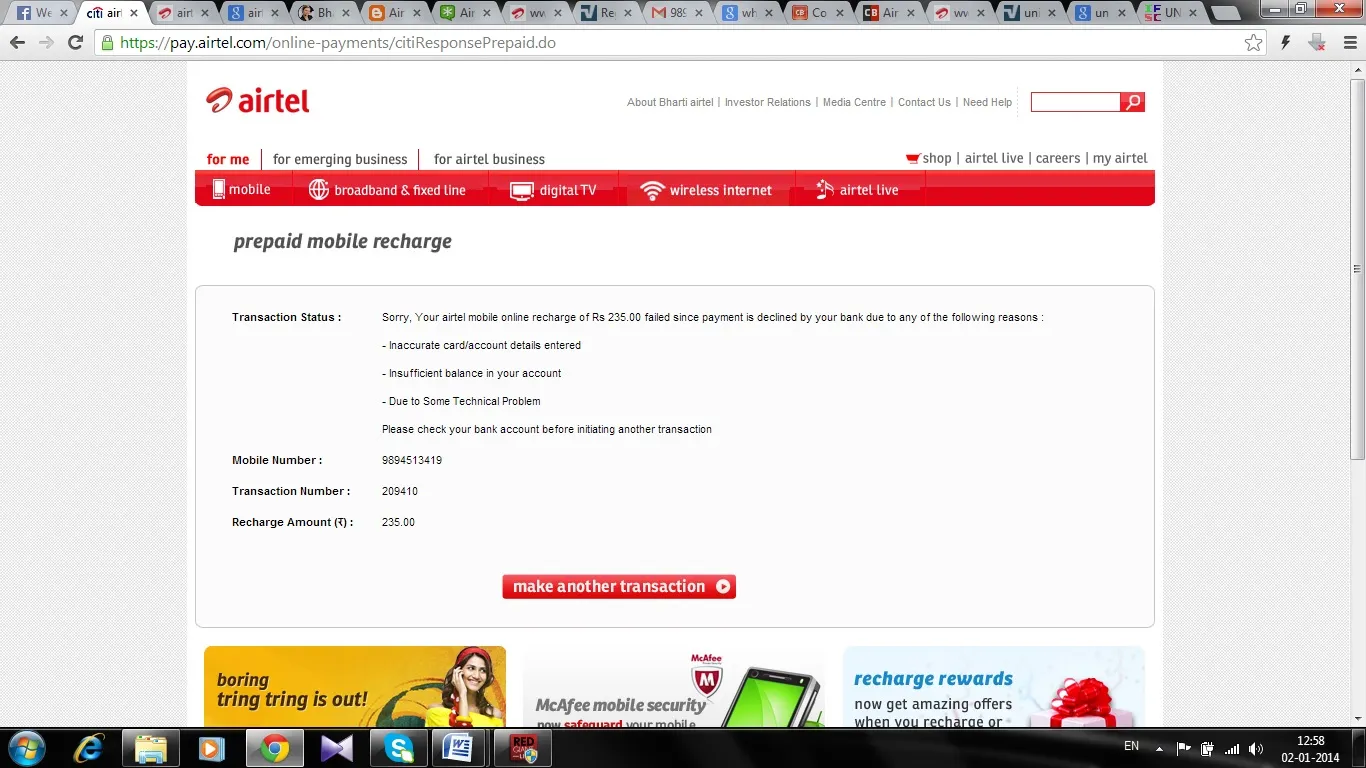Open About Bharti airtel link
The height and width of the screenshot is (768, 1366).
pyautogui.click(x=670, y=102)
